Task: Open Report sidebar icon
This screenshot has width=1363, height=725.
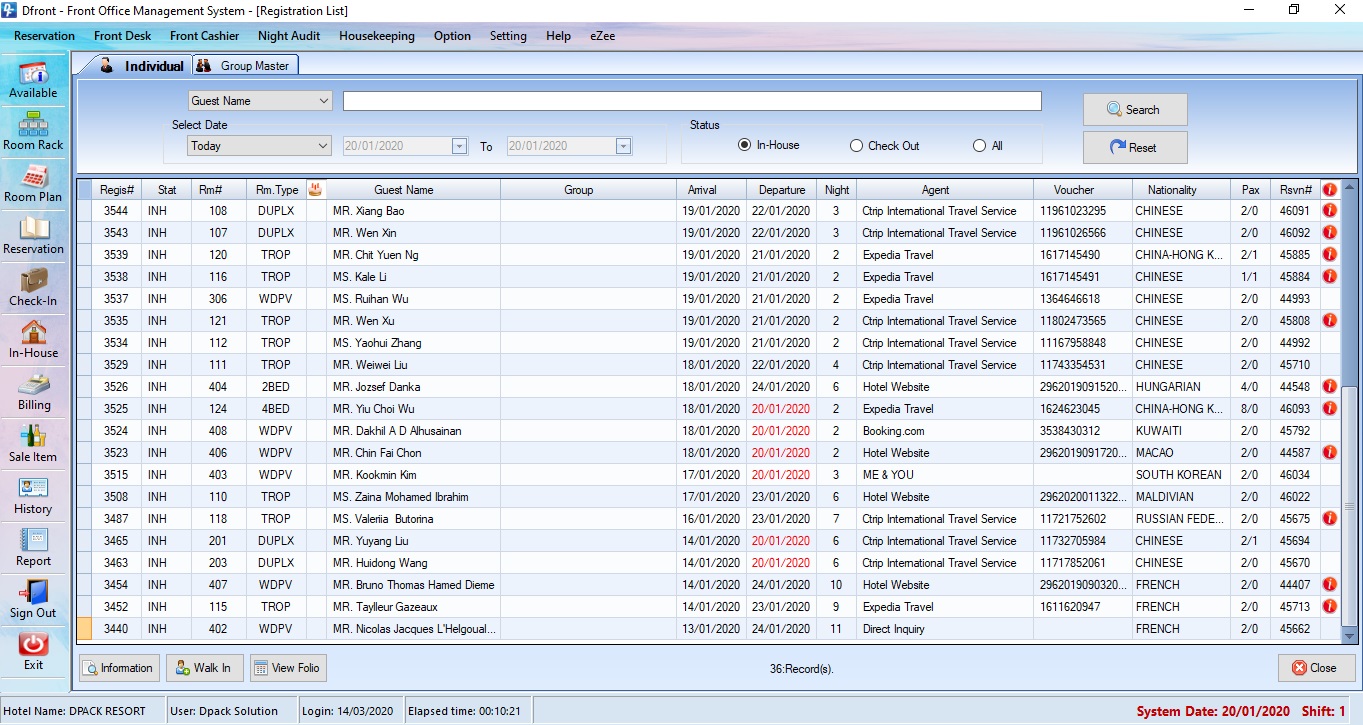Action: pyautogui.click(x=34, y=547)
